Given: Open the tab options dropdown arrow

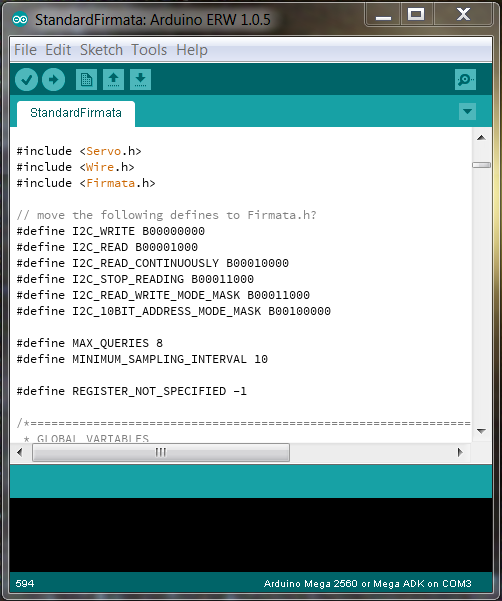Looking at the screenshot, I should coord(467,112).
